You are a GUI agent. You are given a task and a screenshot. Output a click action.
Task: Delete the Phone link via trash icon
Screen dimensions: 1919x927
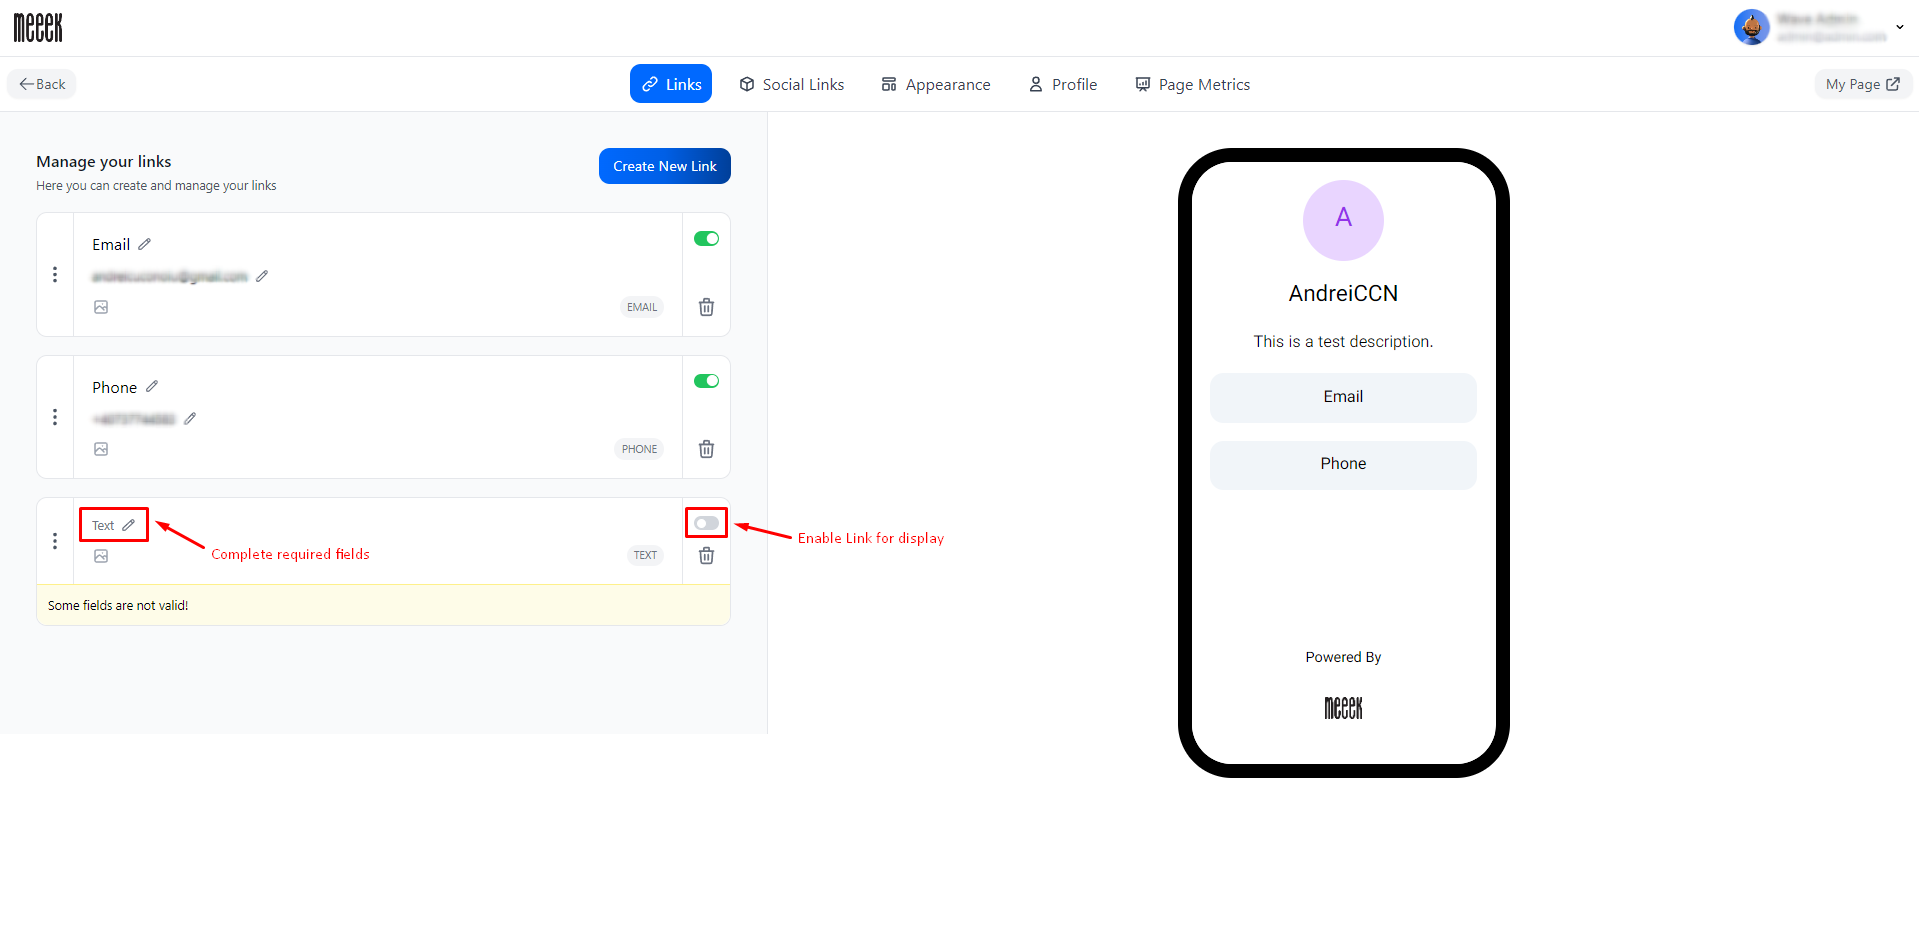(x=706, y=449)
